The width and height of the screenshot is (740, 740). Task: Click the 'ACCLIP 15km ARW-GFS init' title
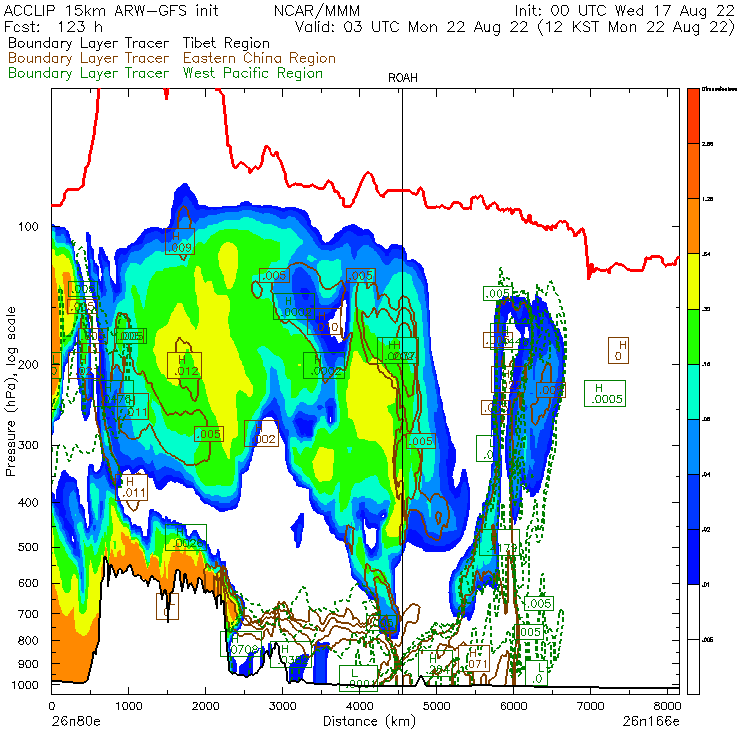pyautogui.click(x=111, y=10)
